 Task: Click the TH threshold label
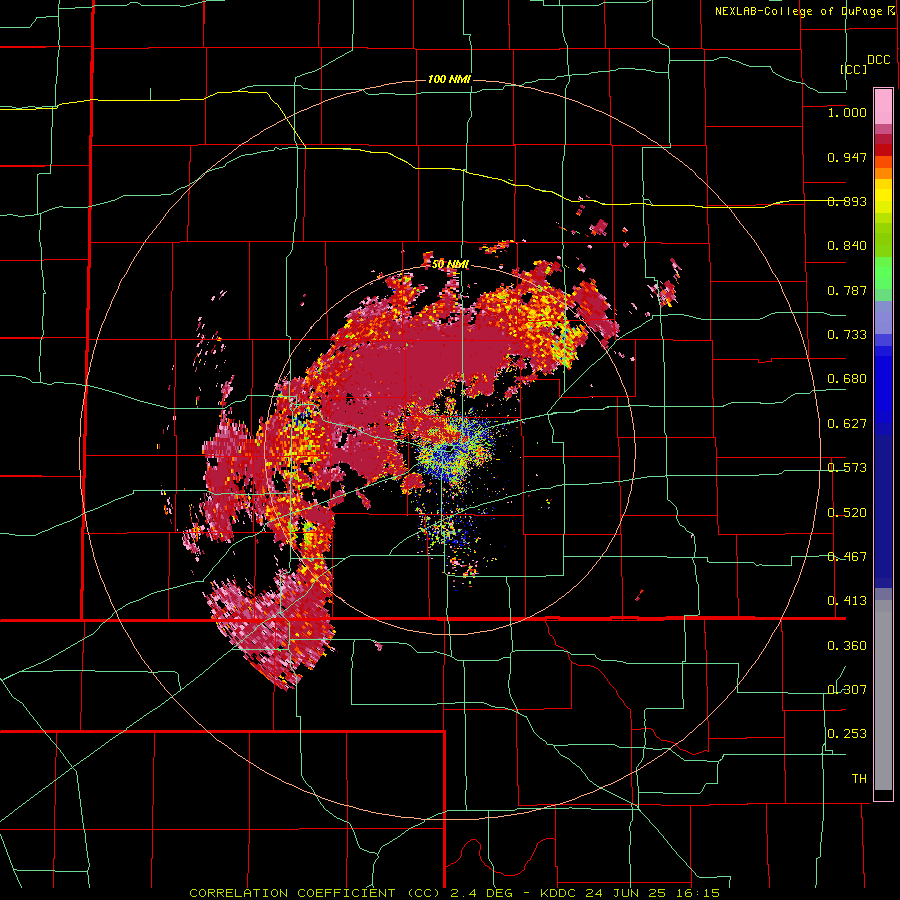click(859, 779)
